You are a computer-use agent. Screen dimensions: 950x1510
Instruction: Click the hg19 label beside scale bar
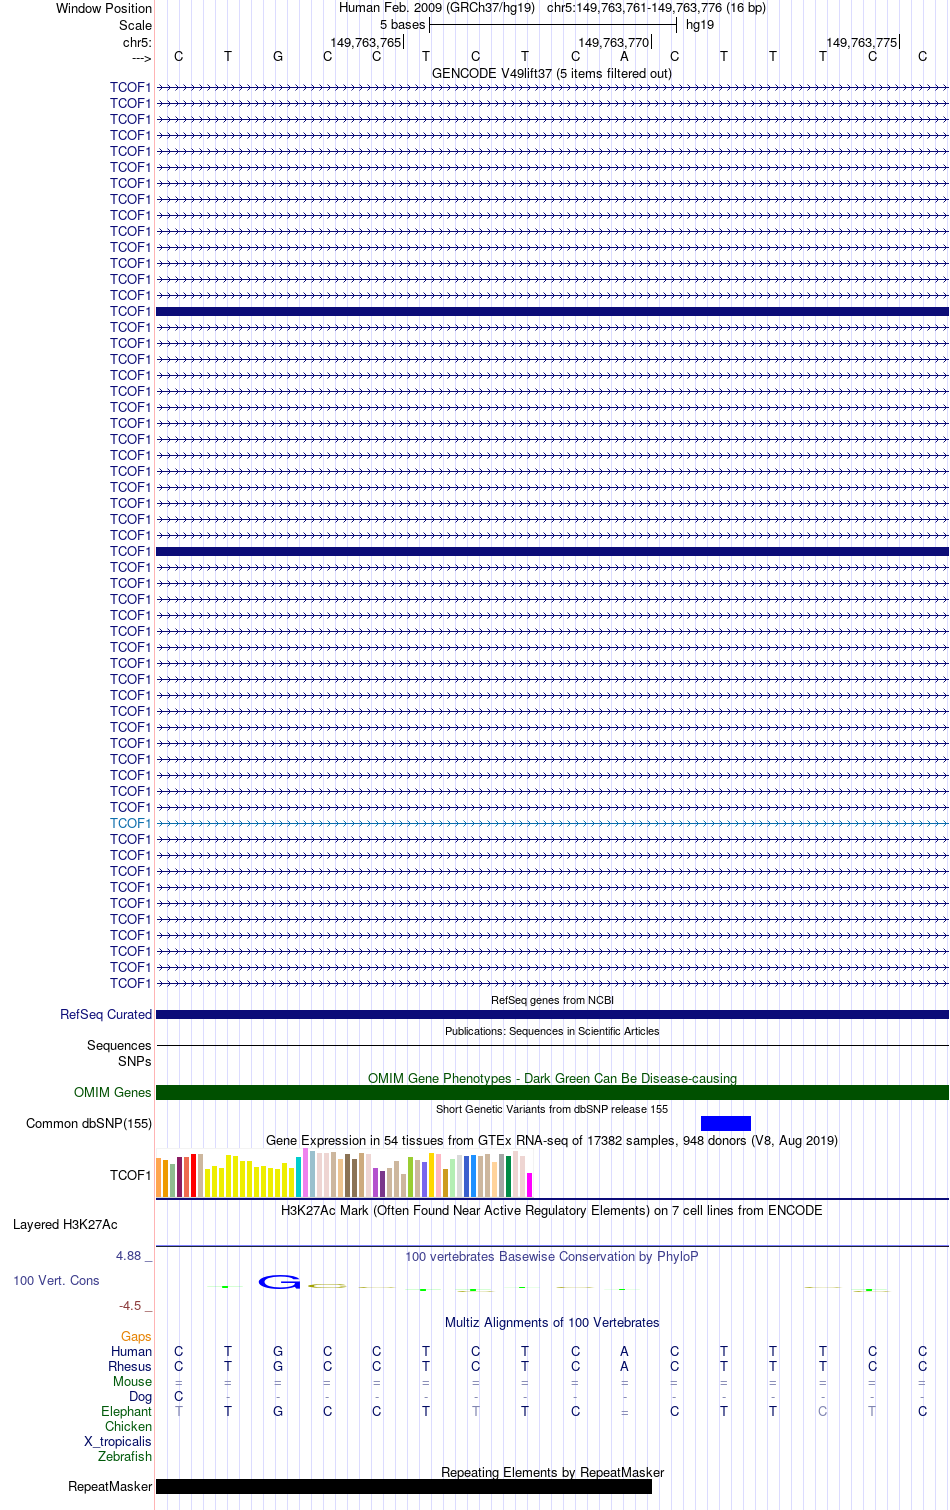(x=700, y=25)
